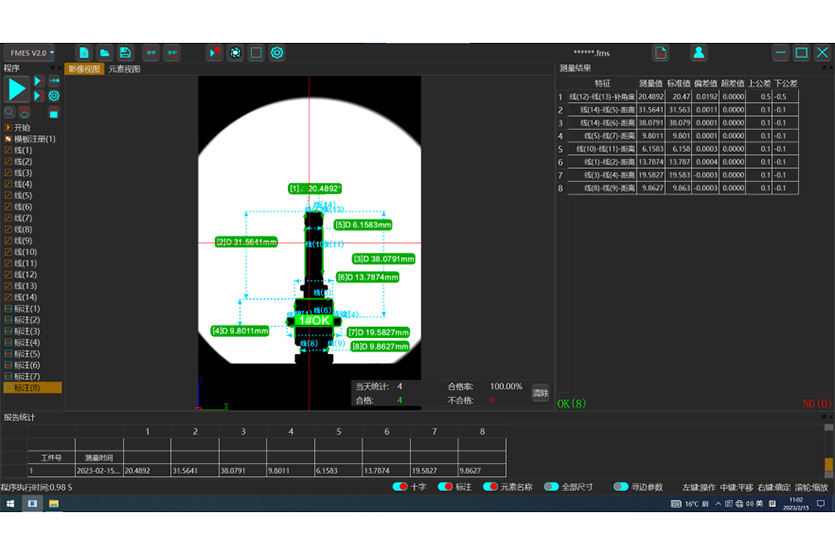Switch to the 元素视图 tab

click(125, 70)
